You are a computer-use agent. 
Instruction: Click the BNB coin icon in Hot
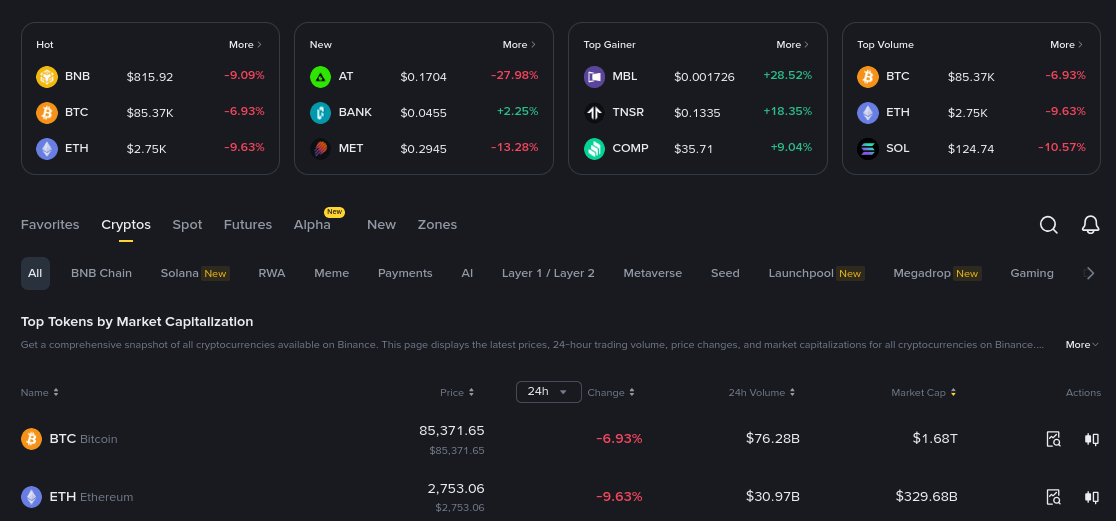(47, 77)
